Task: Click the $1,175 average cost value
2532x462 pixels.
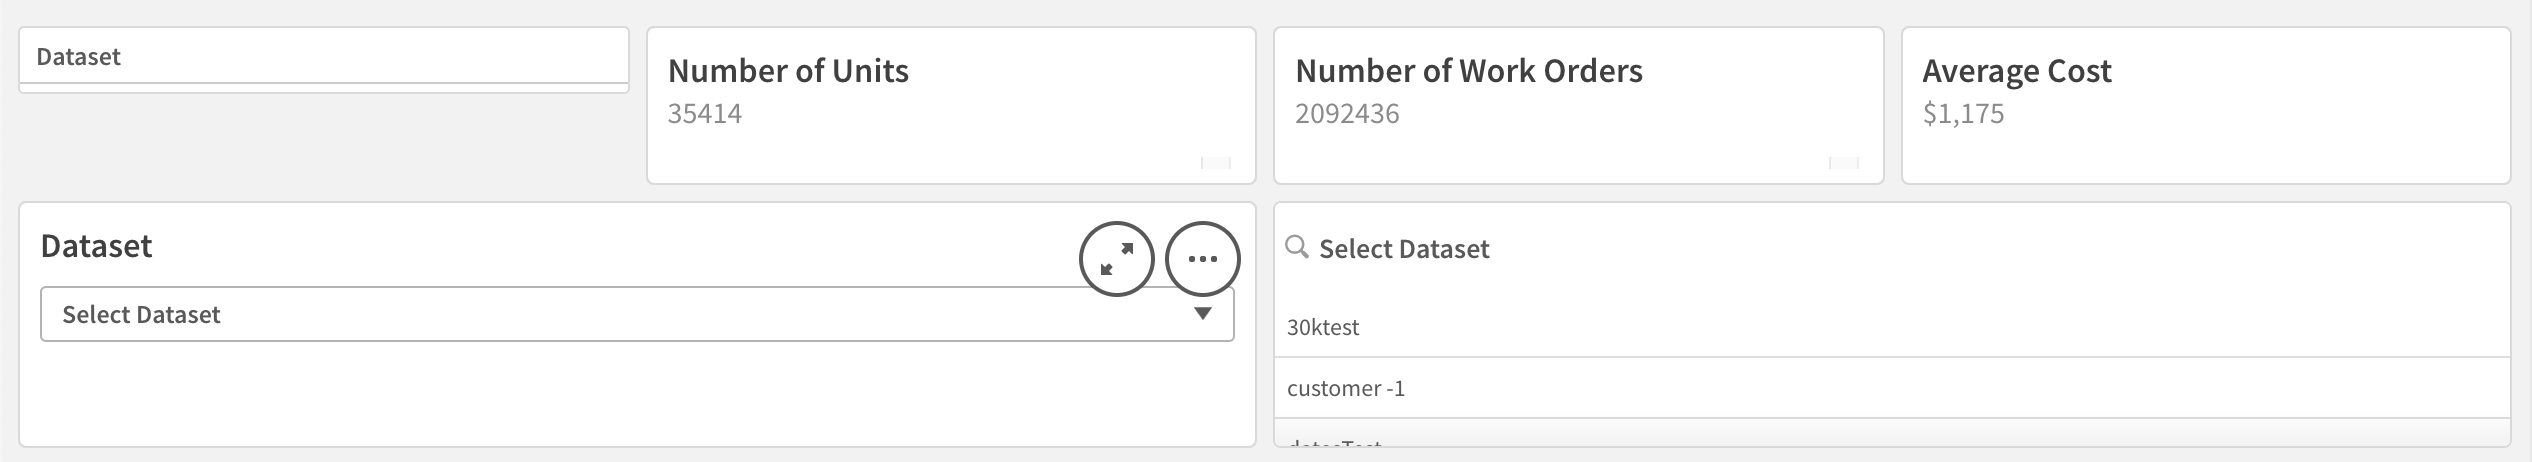Action: pyautogui.click(x=1962, y=114)
